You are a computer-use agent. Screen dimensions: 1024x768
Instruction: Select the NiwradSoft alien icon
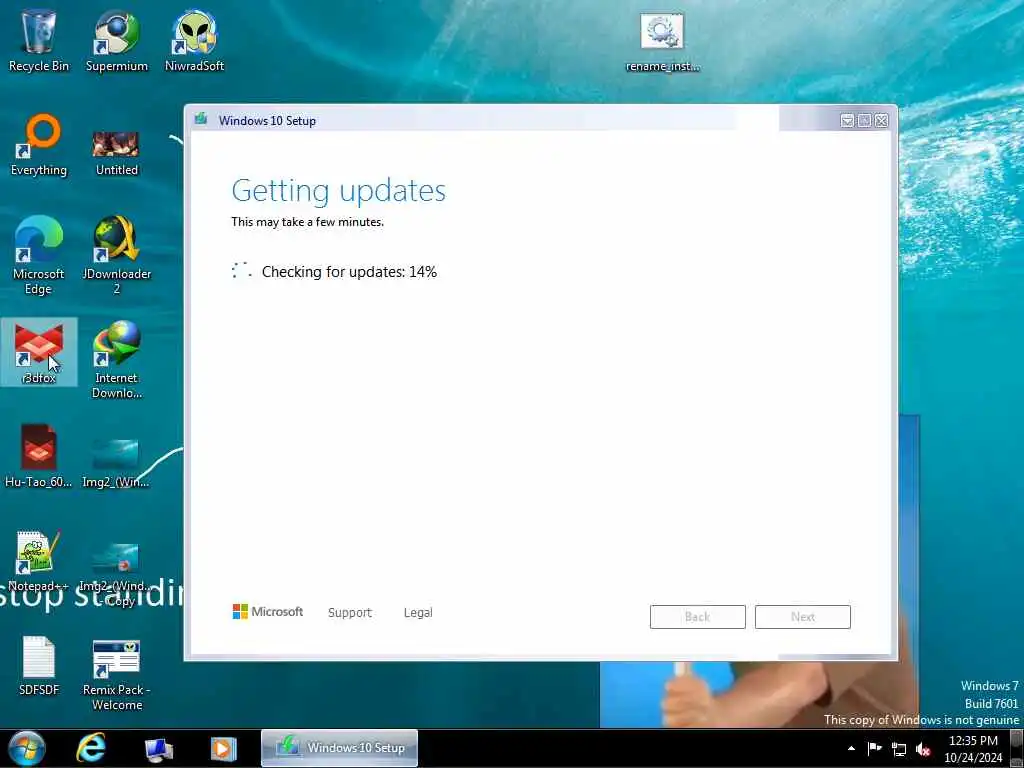(x=194, y=40)
